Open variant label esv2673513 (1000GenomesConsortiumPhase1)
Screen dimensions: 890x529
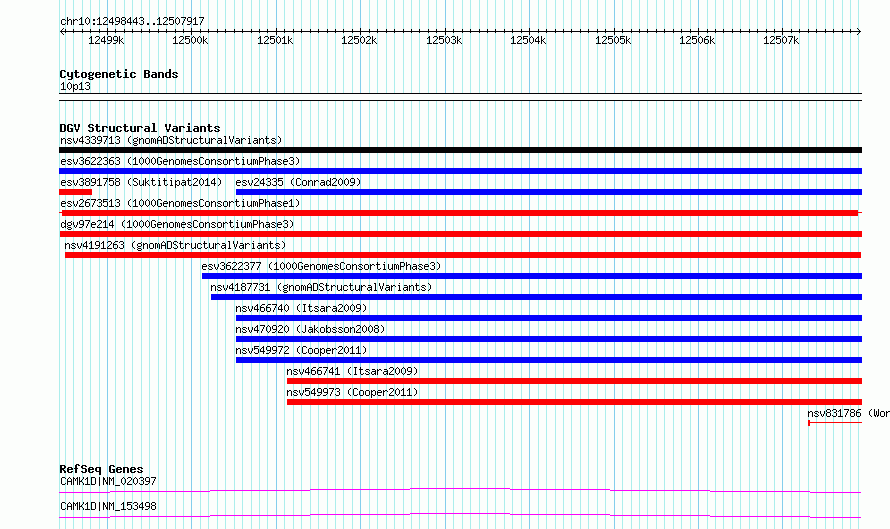tap(180, 203)
